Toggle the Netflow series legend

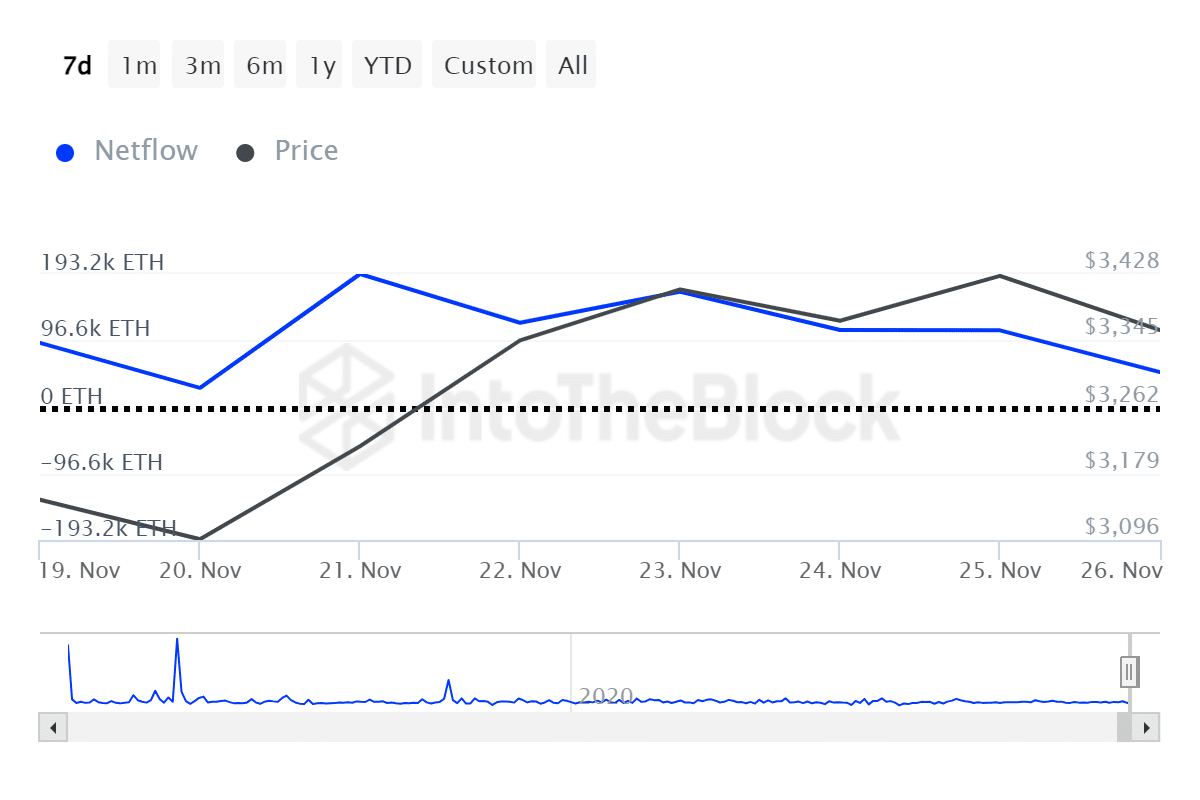coord(146,151)
